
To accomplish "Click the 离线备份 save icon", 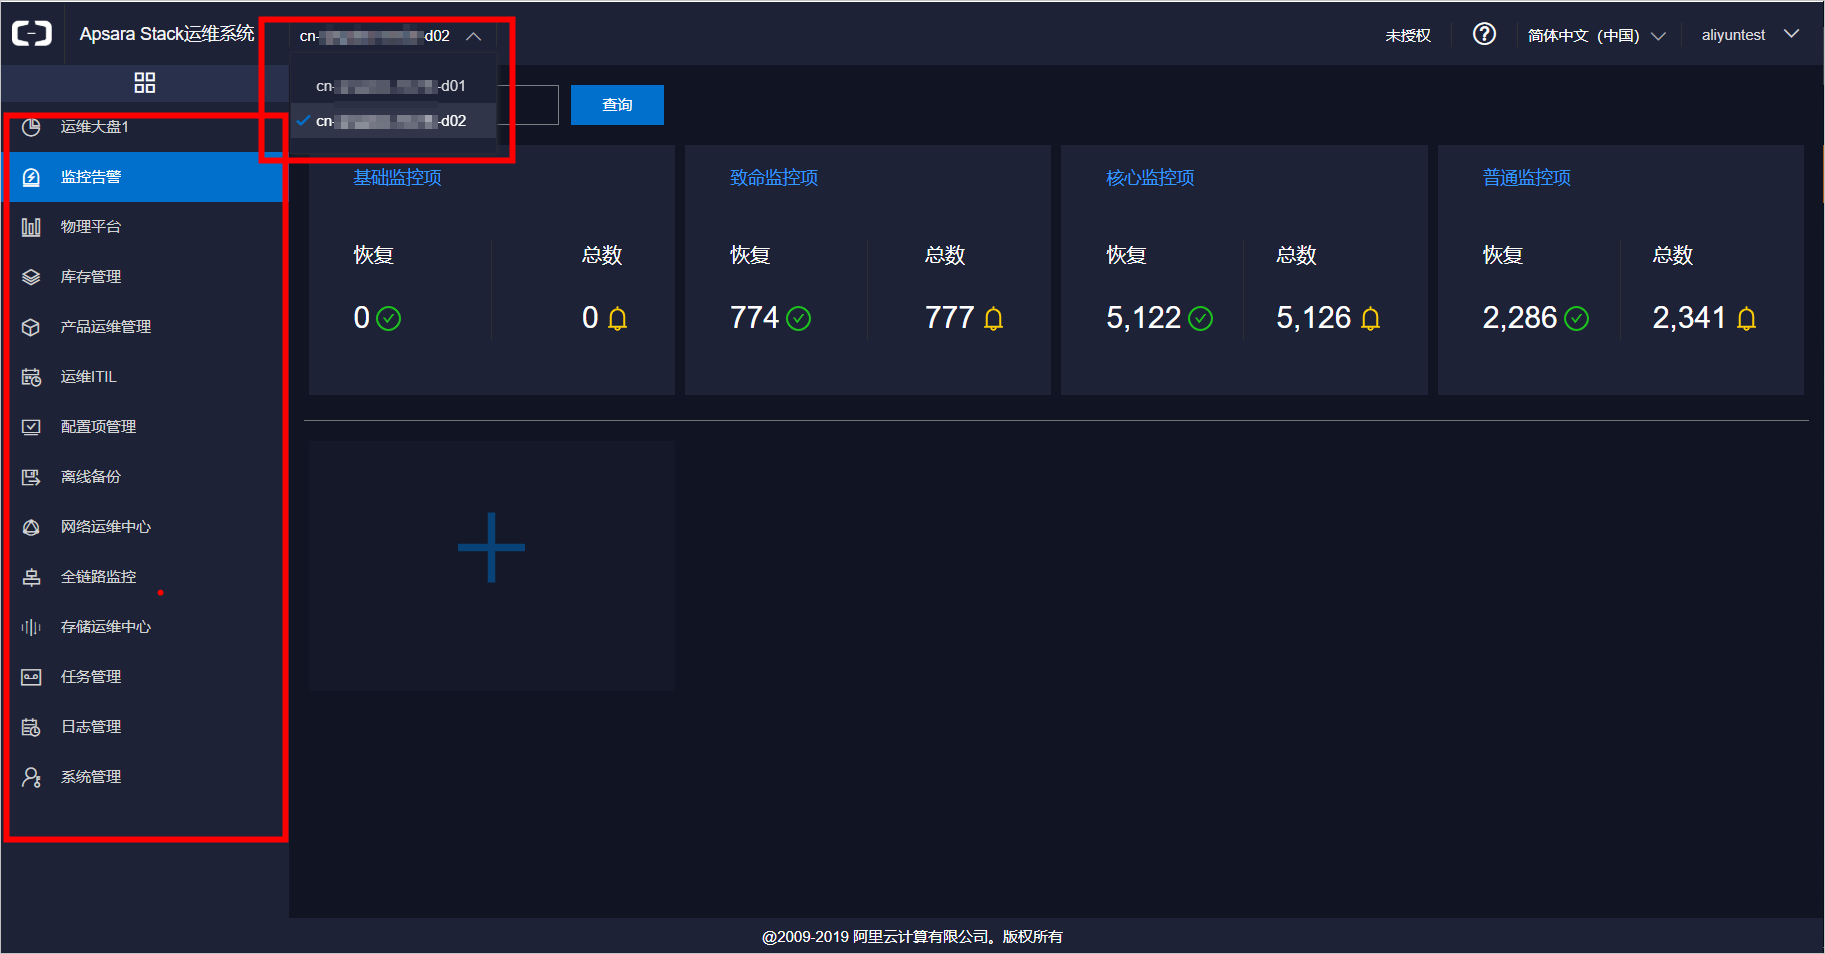I will [31, 477].
